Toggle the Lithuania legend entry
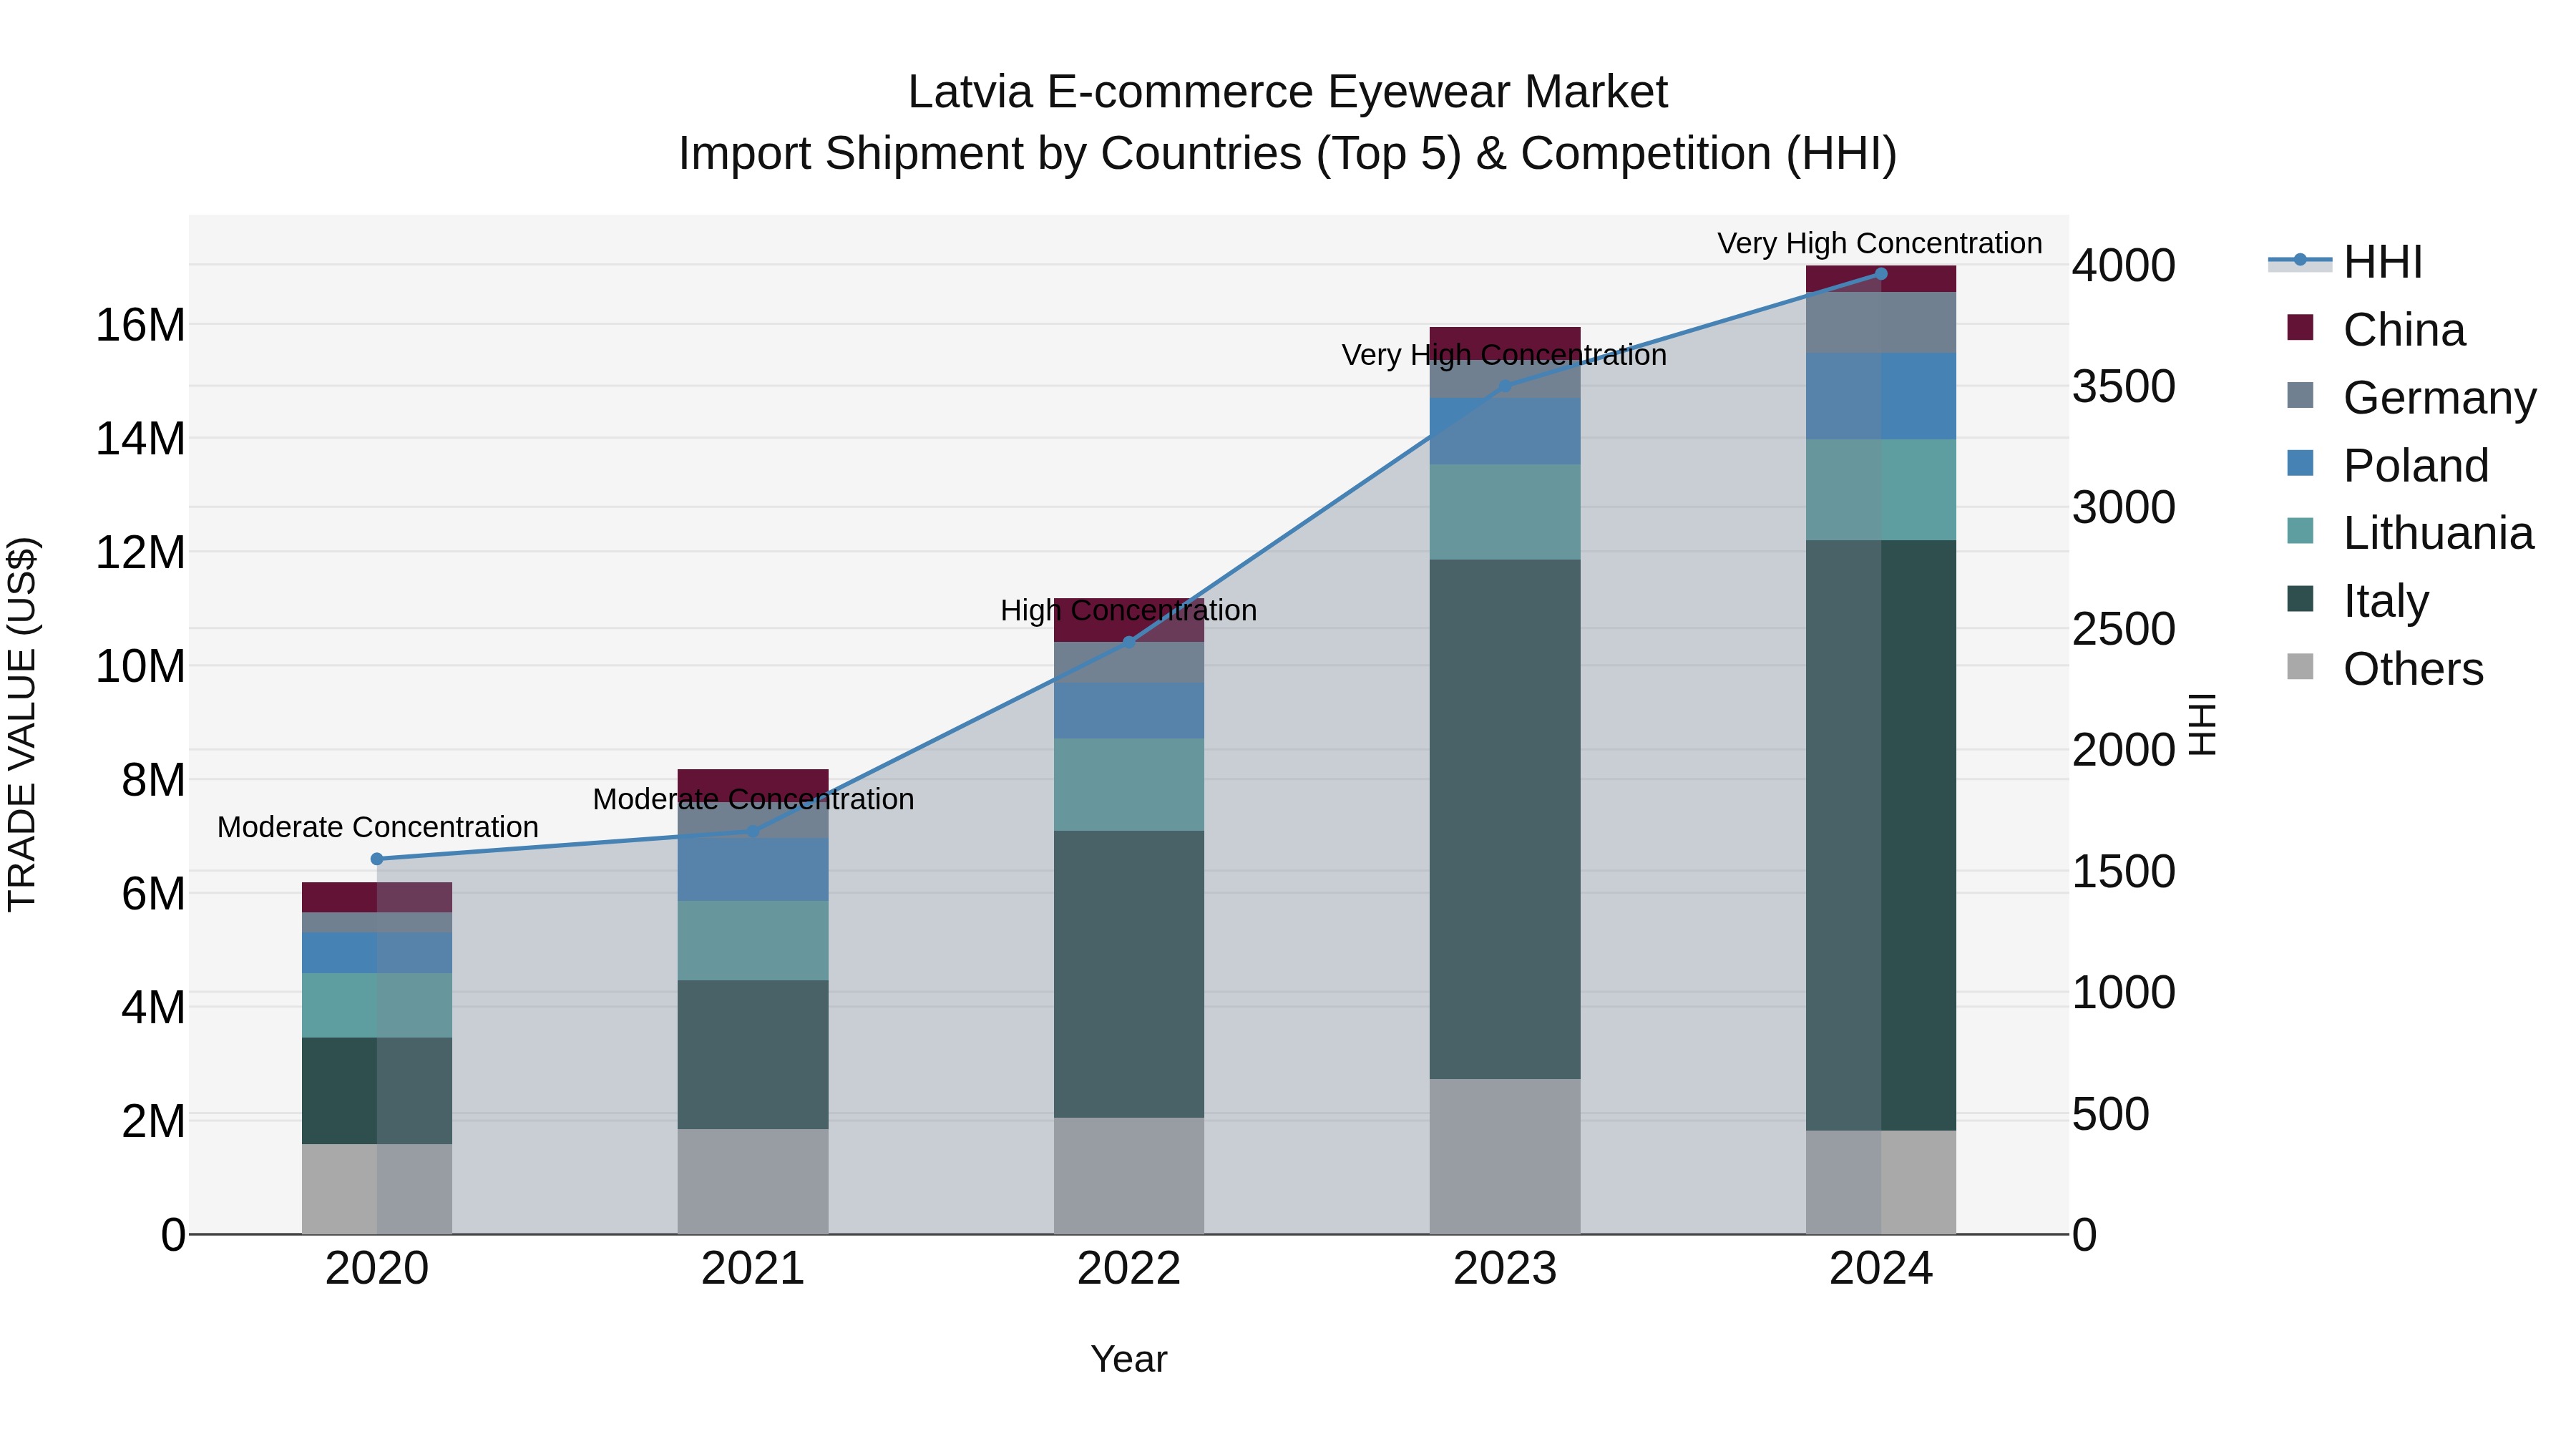This screenshot has width=2576, height=1449. point(2411,533)
